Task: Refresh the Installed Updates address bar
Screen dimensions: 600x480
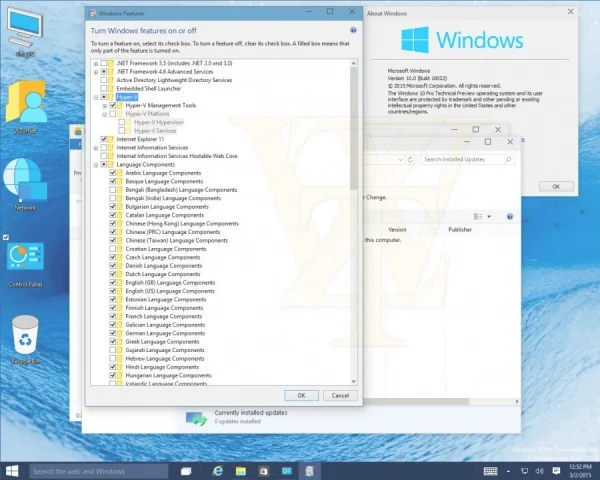Action: pyautogui.click(x=410, y=159)
